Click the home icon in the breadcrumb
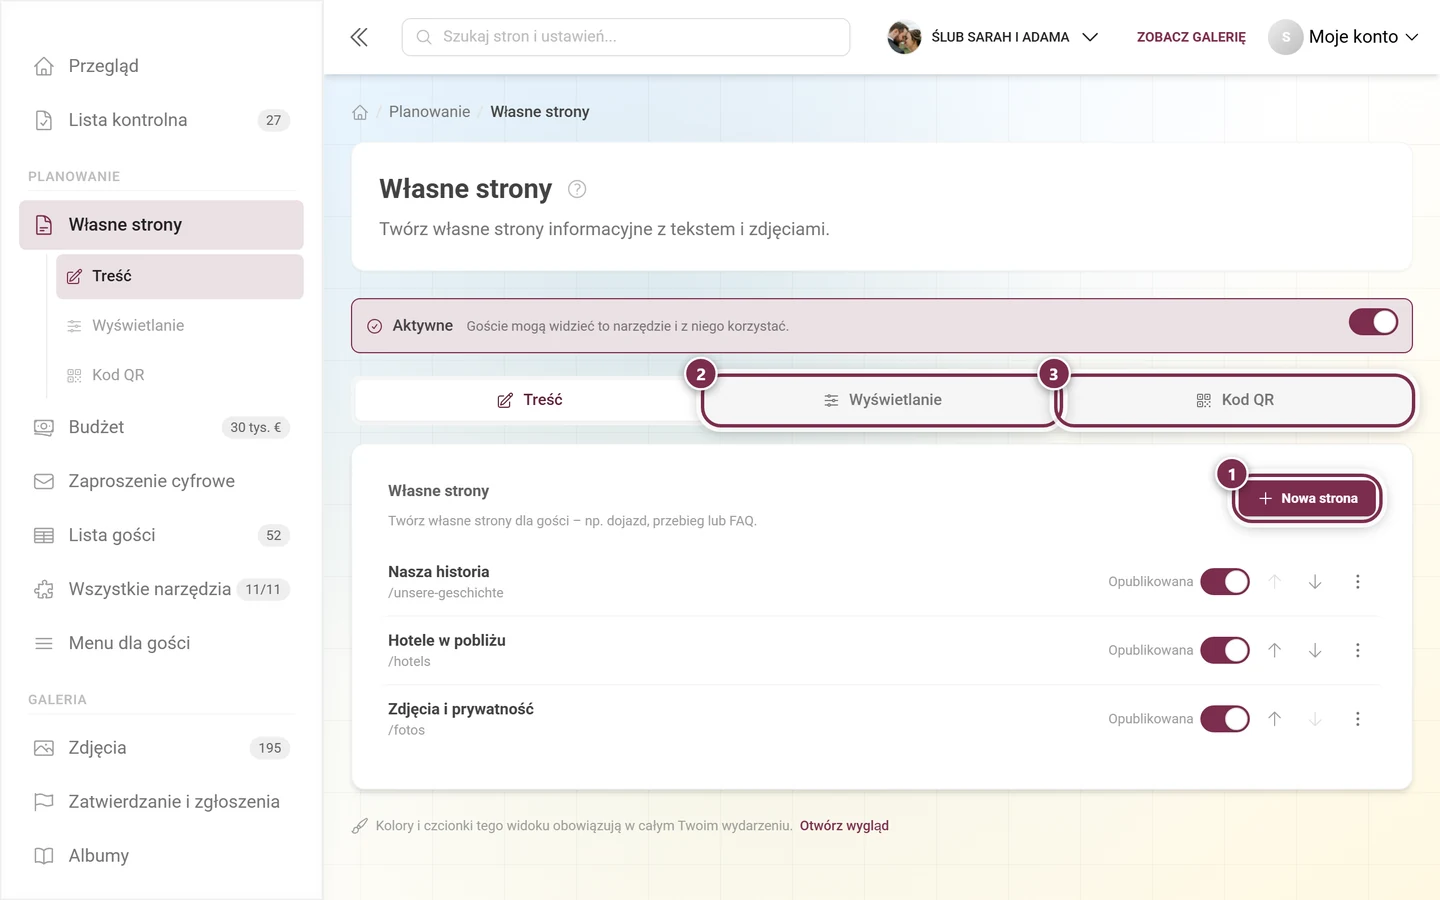Image resolution: width=1440 pixels, height=900 pixels. (x=360, y=112)
